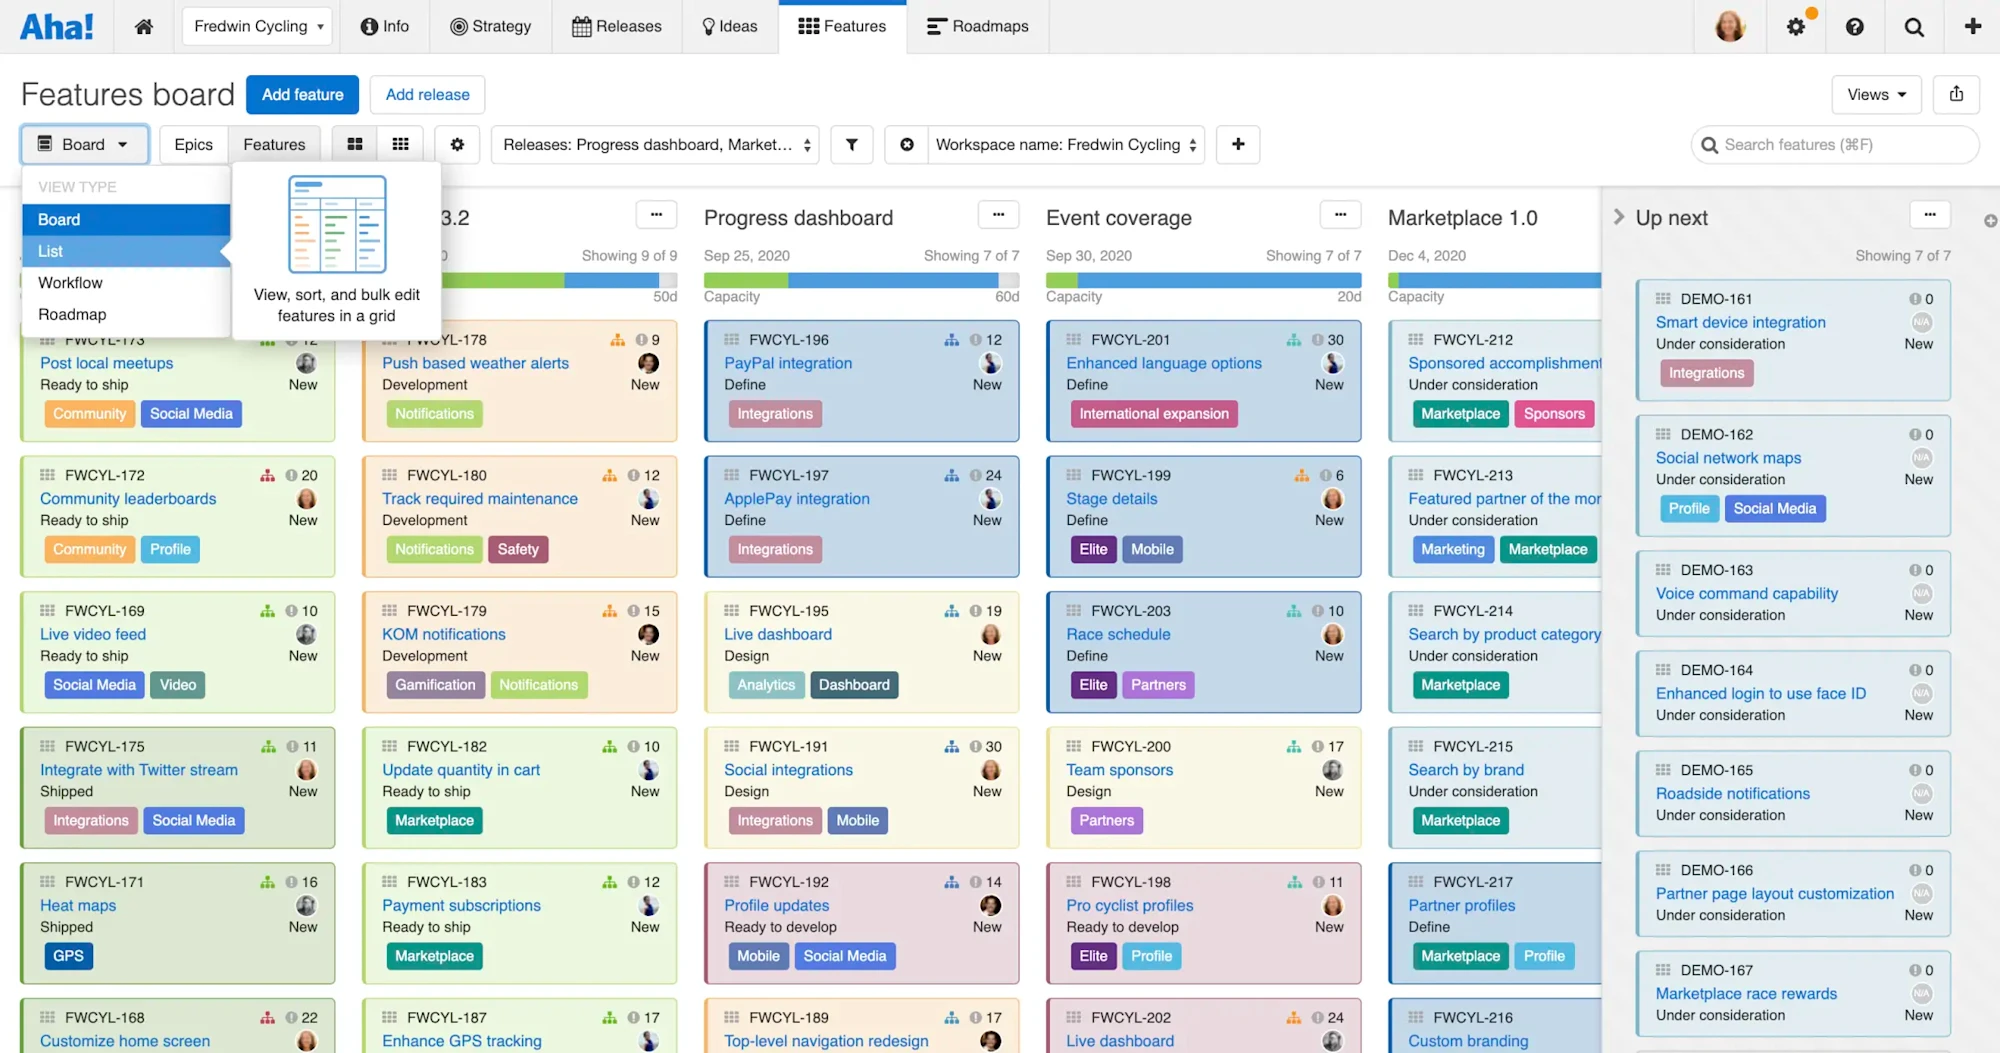
Task: Click the Add release button
Action: click(428, 94)
